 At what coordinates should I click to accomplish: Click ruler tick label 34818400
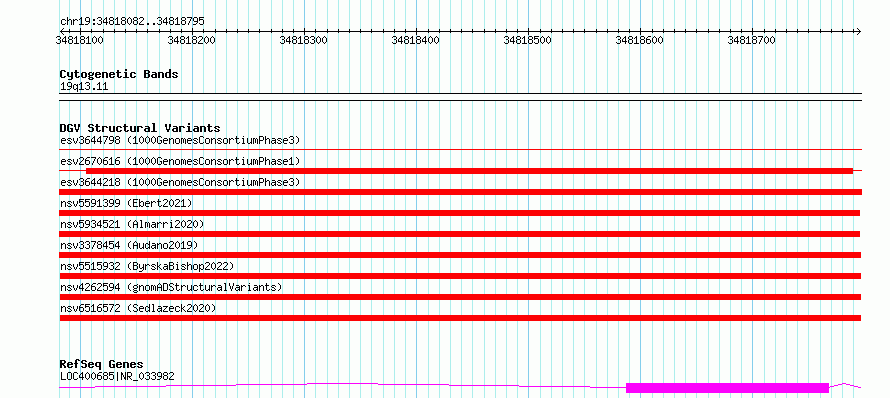(416, 40)
